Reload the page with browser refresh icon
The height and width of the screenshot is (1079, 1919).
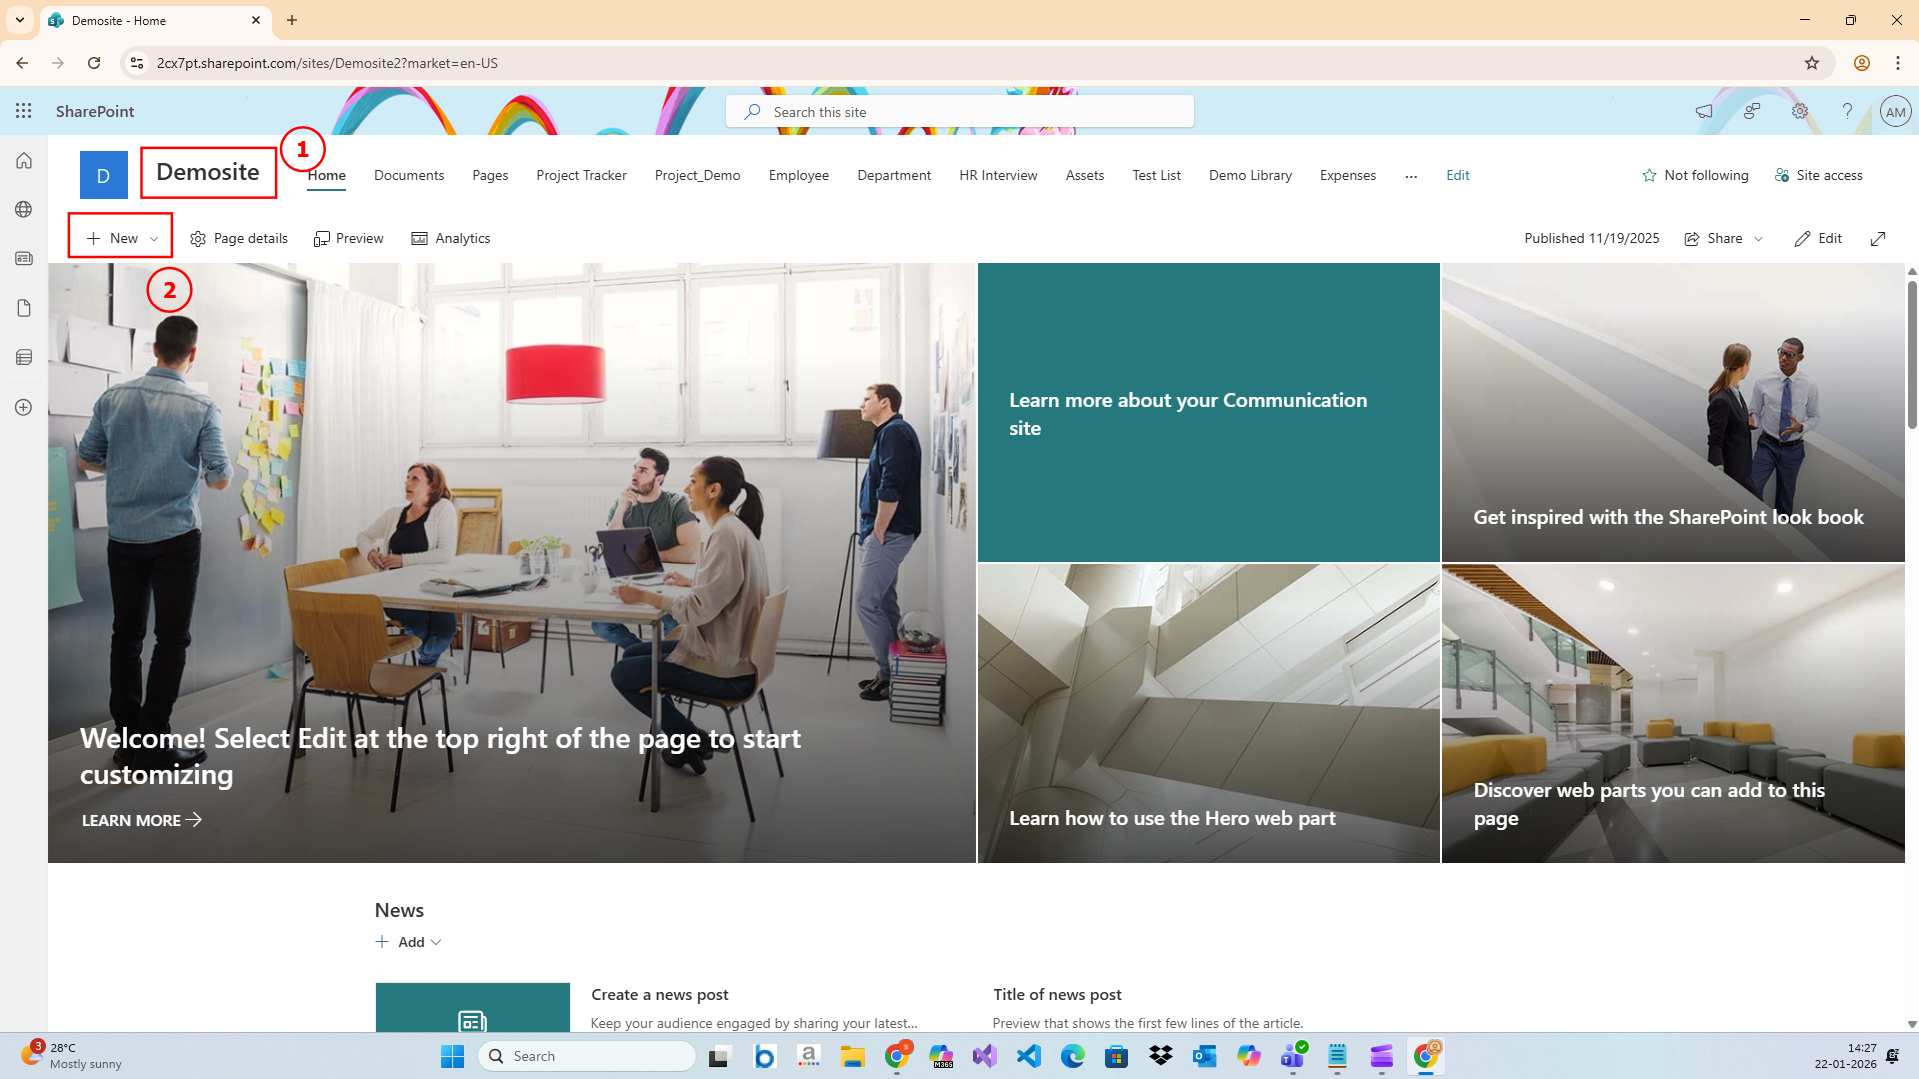click(x=94, y=63)
